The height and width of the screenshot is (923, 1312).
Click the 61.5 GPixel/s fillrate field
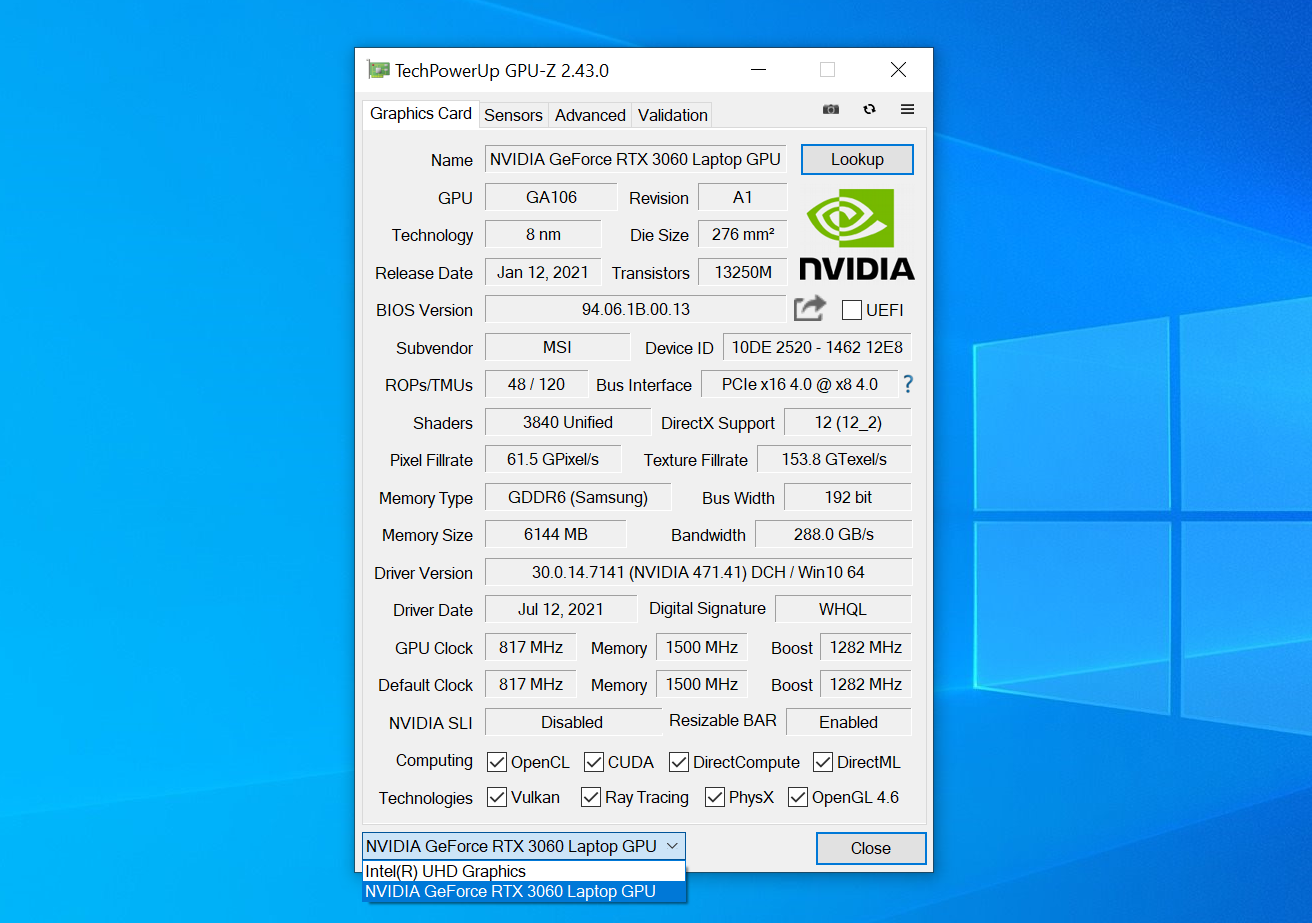553,459
